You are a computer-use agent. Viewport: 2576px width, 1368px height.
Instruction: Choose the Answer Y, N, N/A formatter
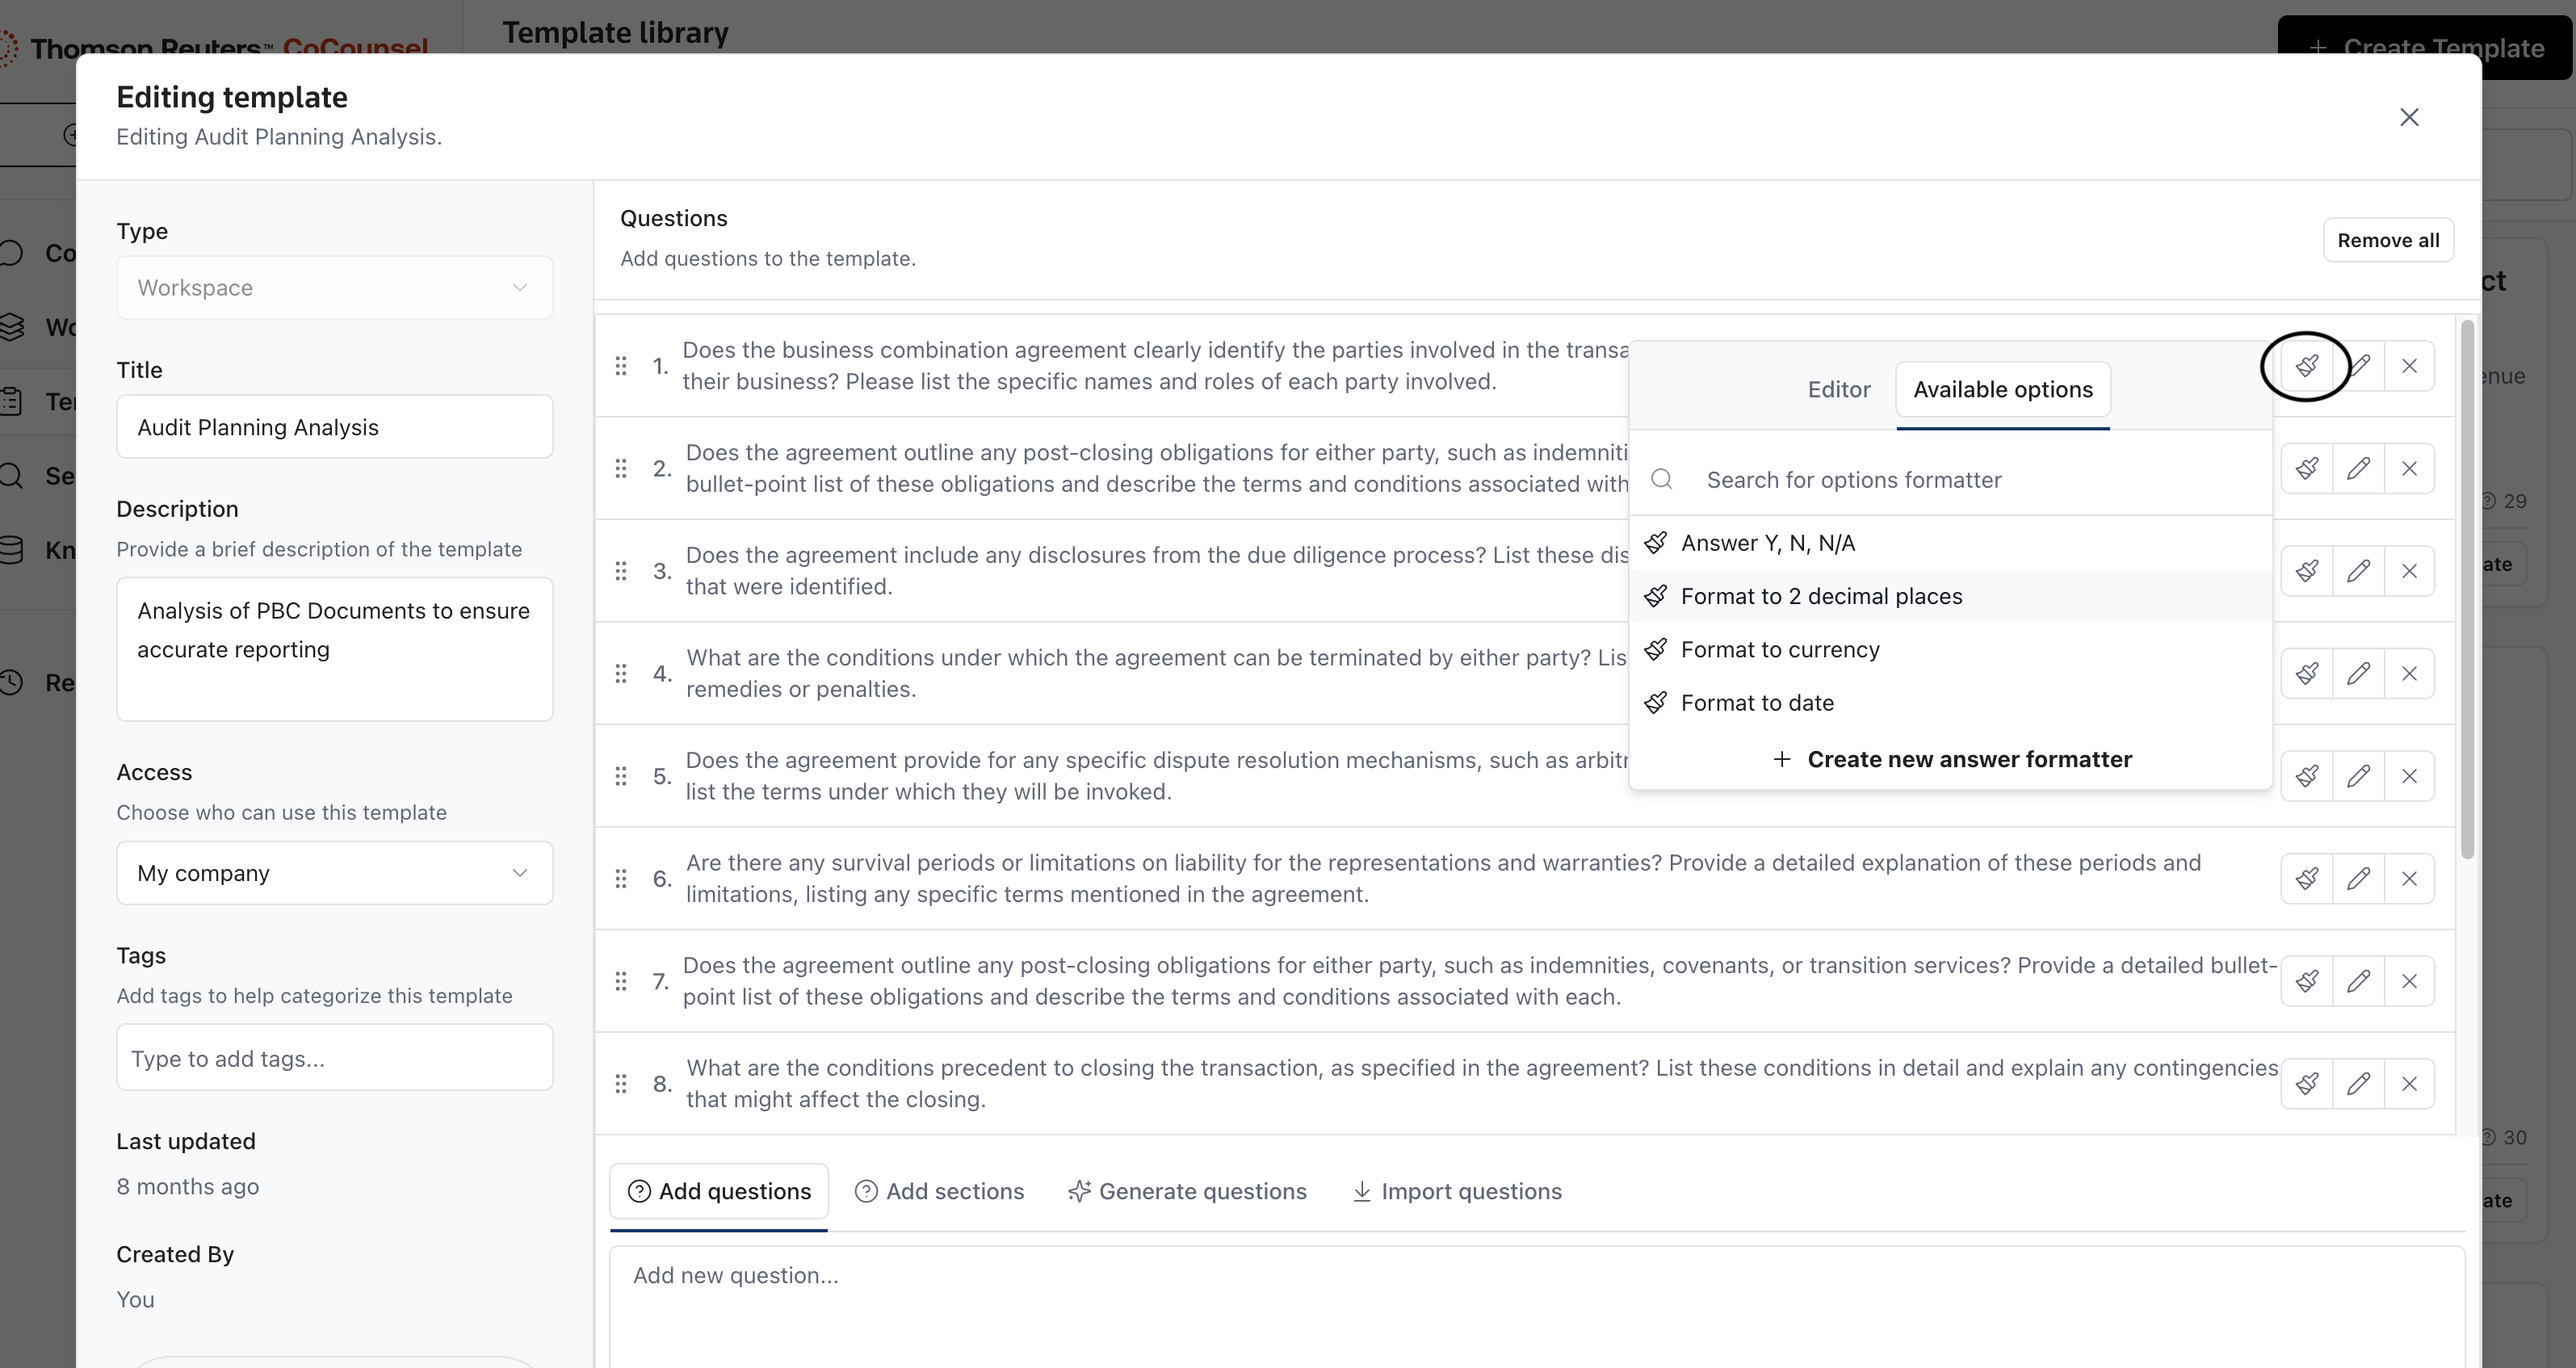(x=1767, y=543)
